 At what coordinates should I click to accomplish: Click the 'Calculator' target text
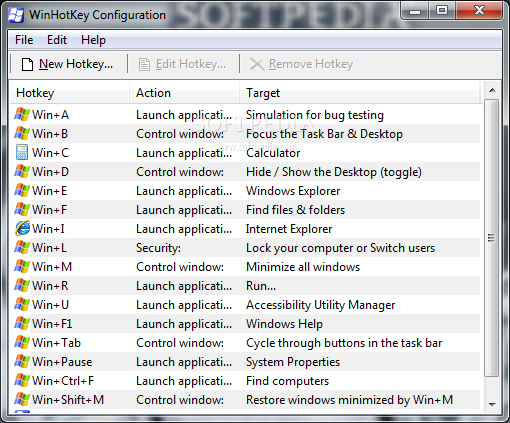pos(273,153)
